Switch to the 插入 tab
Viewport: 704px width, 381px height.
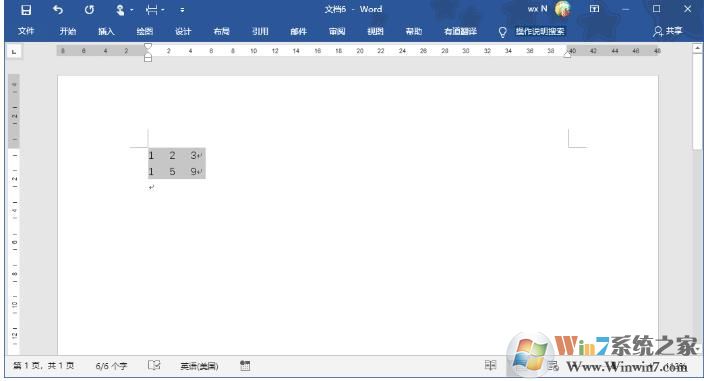[106, 31]
